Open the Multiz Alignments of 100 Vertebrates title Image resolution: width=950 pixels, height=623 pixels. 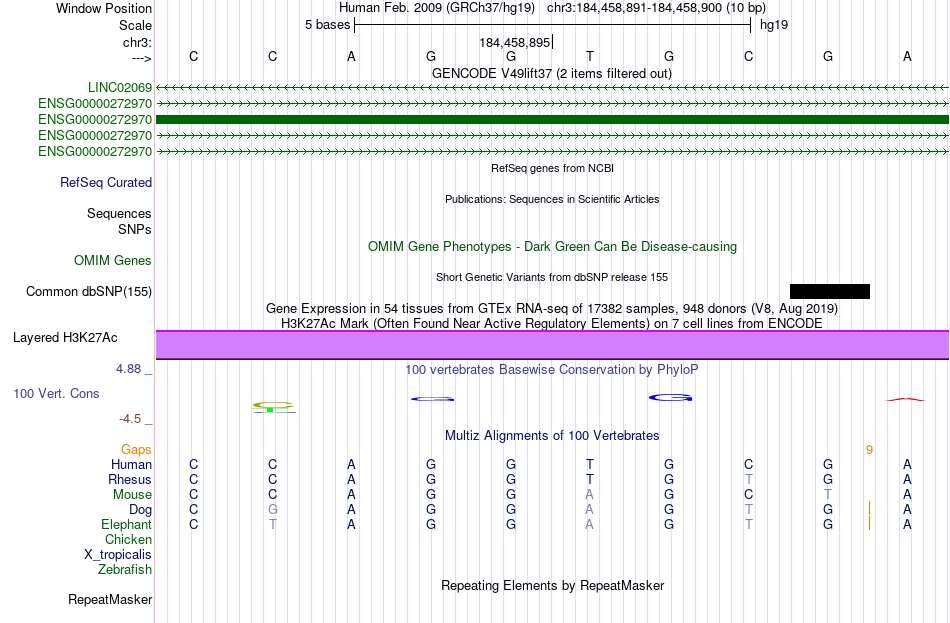tap(552, 436)
